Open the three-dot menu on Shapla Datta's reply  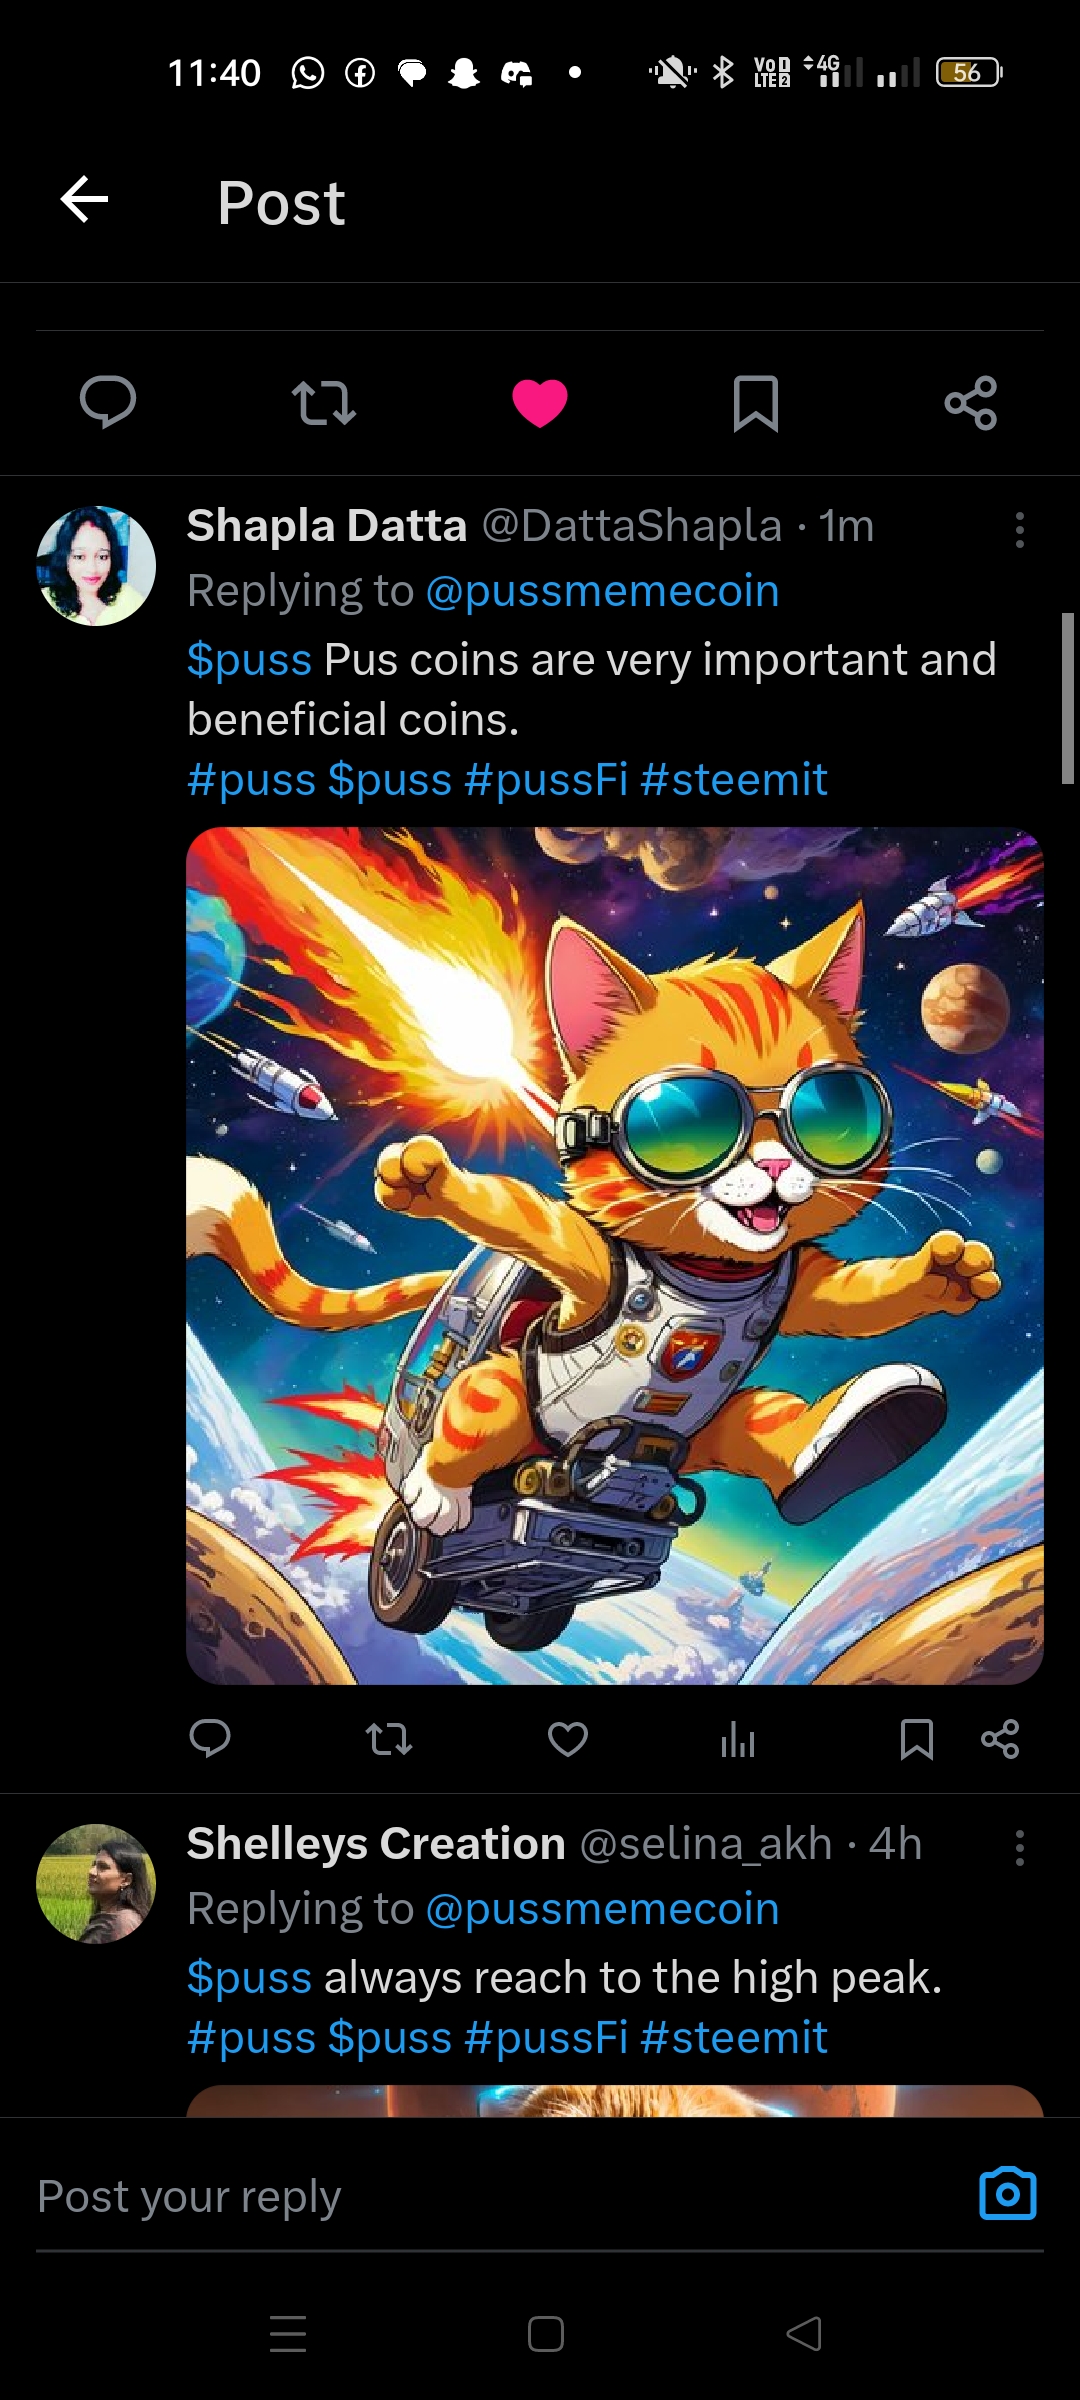[1020, 530]
